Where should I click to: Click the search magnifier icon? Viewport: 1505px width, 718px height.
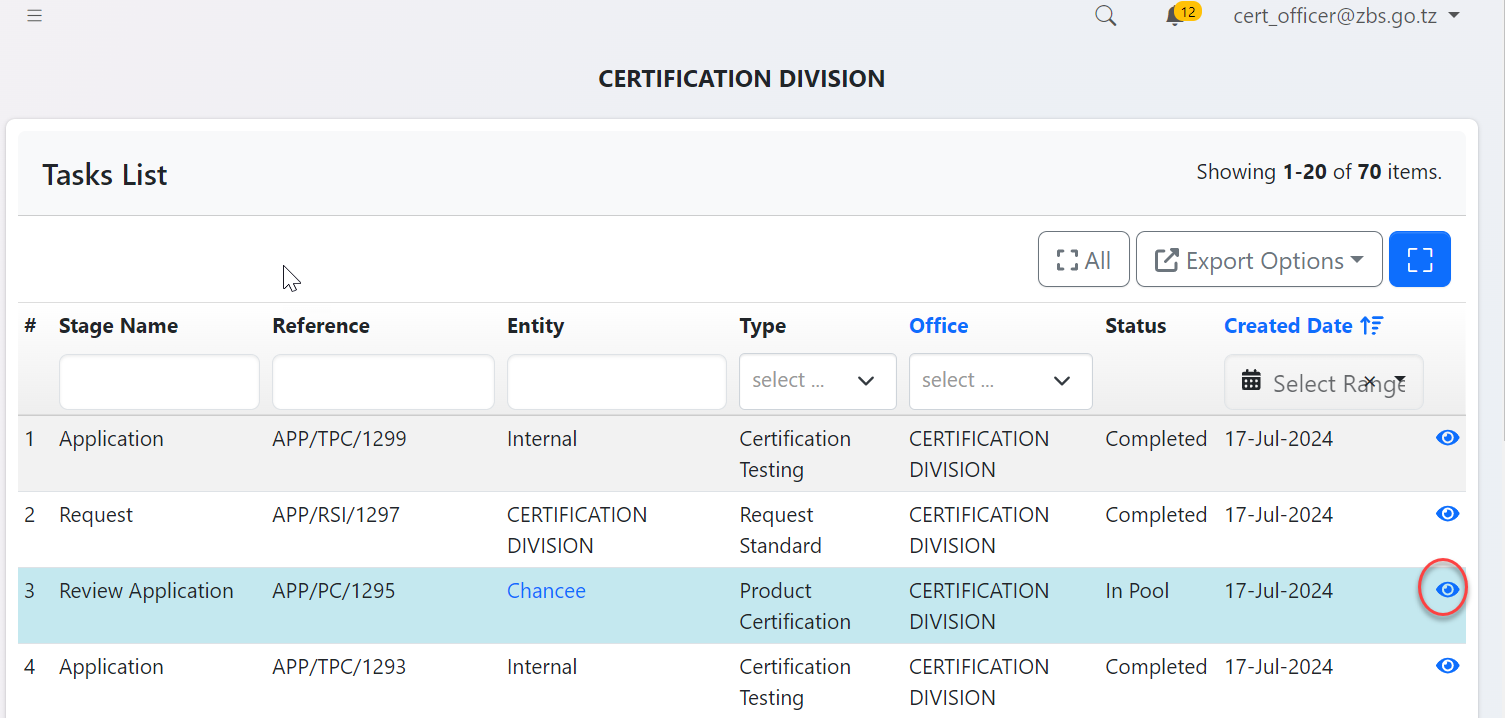point(1105,16)
